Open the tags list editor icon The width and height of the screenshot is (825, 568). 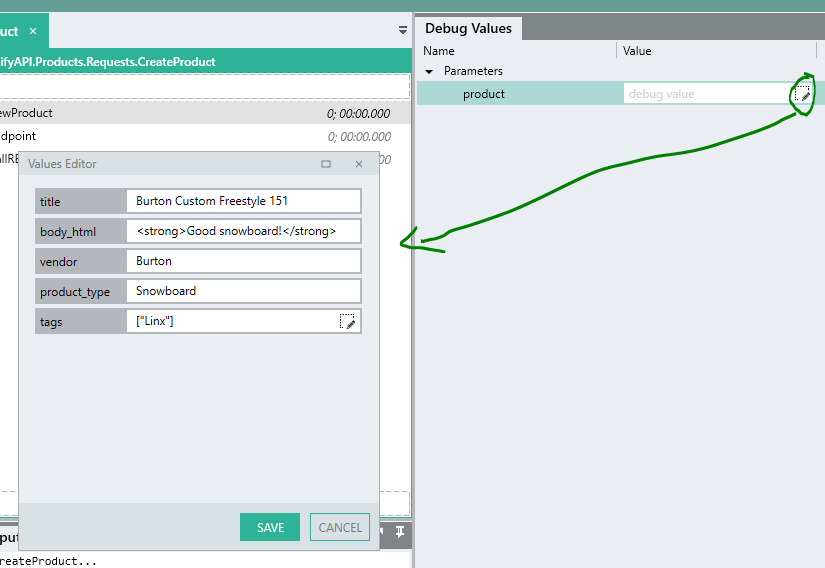click(x=347, y=321)
